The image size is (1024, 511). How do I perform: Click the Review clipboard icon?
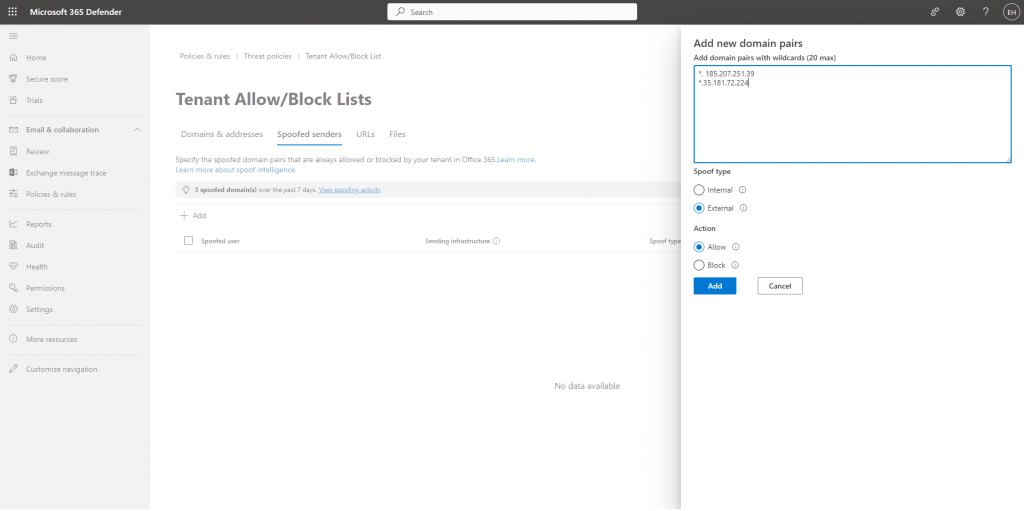click(13, 152)
